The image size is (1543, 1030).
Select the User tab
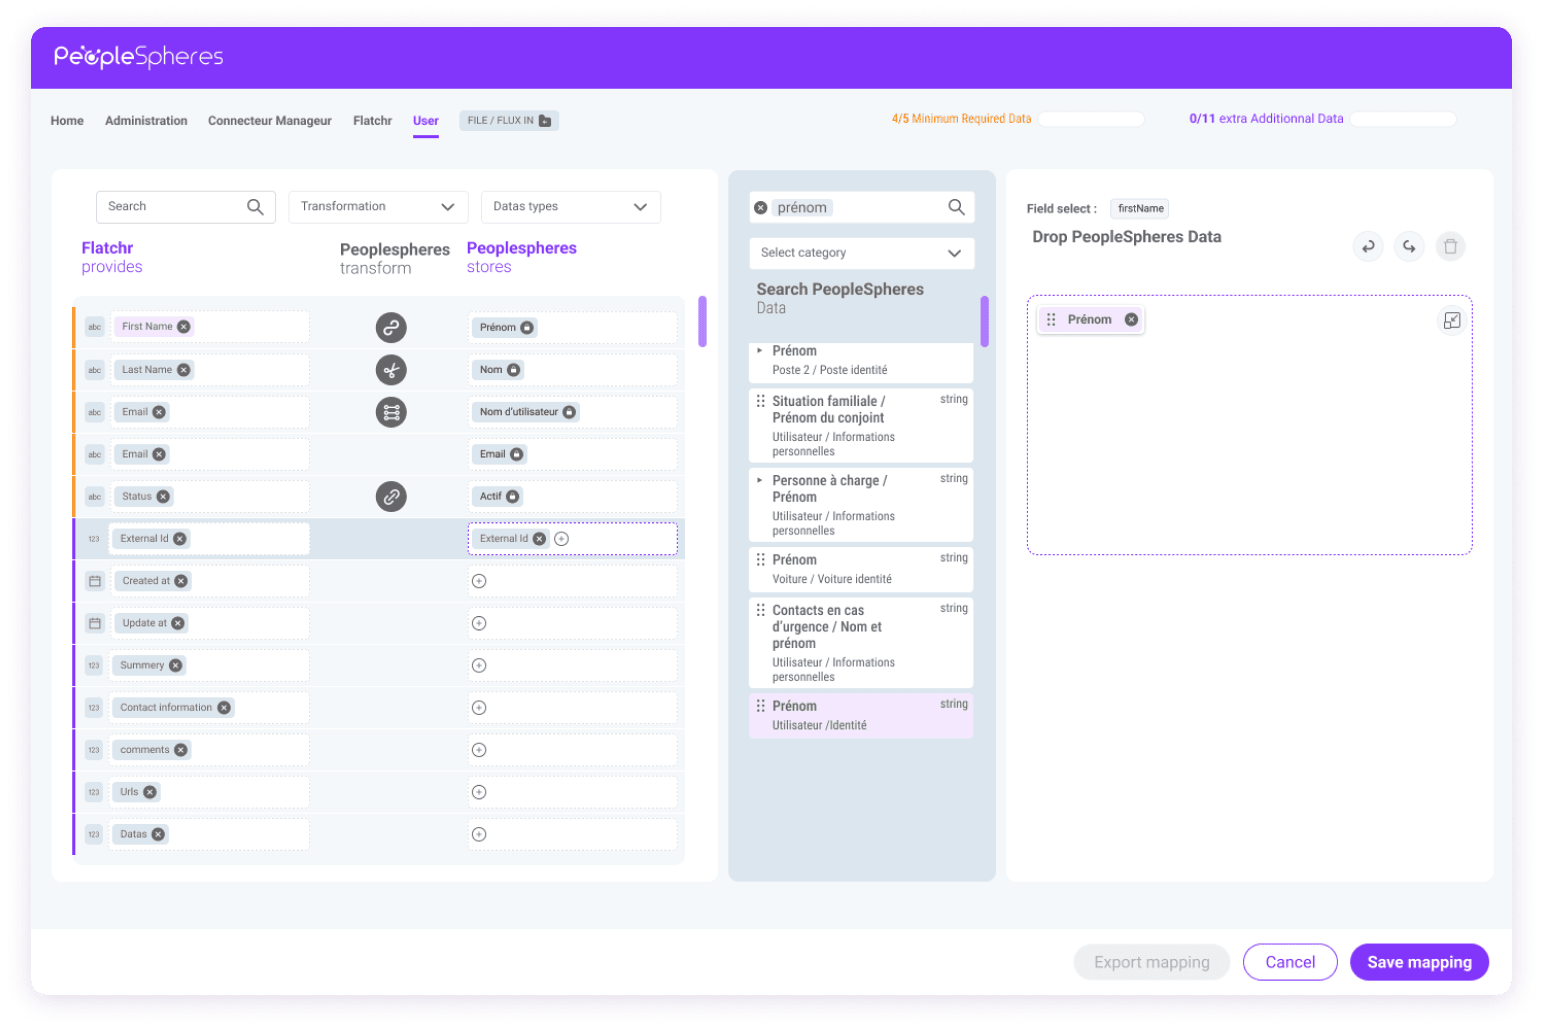coord(426,121)
